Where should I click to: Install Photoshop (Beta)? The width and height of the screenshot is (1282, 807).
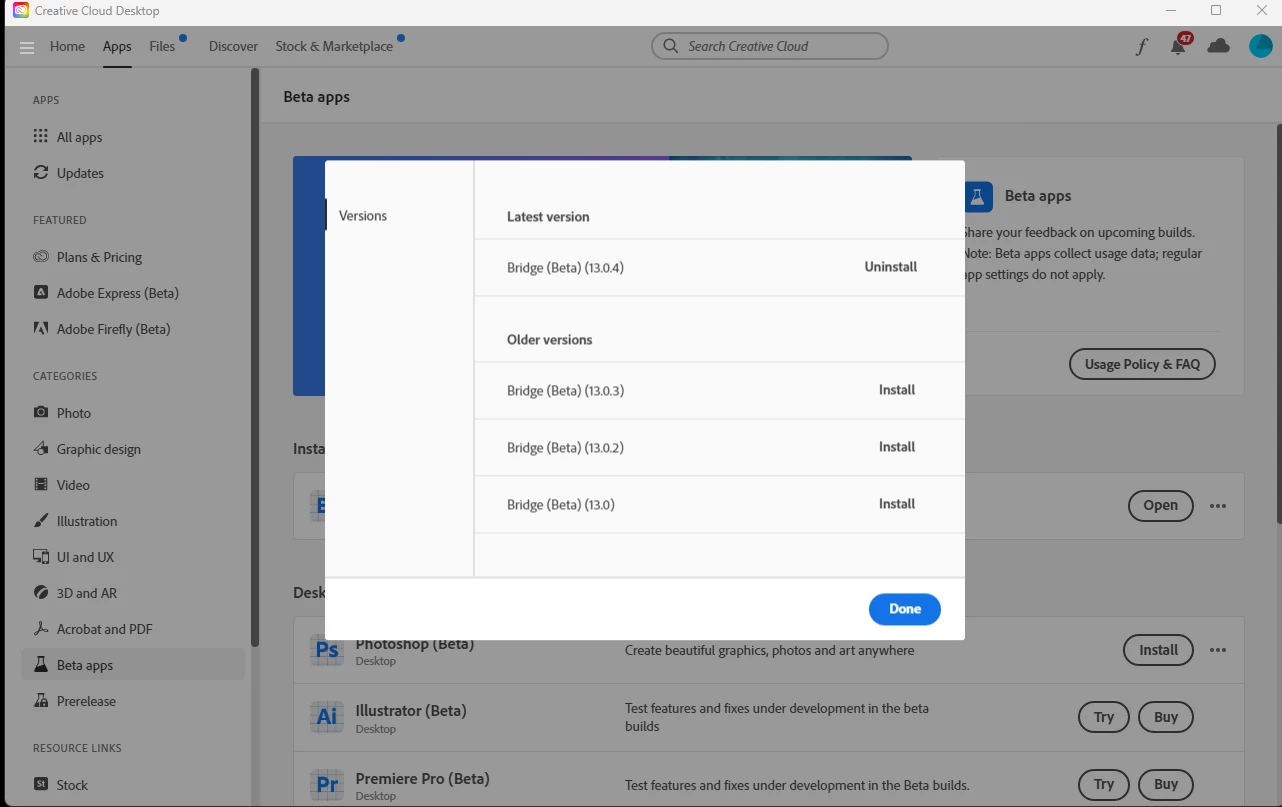click(1158, 650)
